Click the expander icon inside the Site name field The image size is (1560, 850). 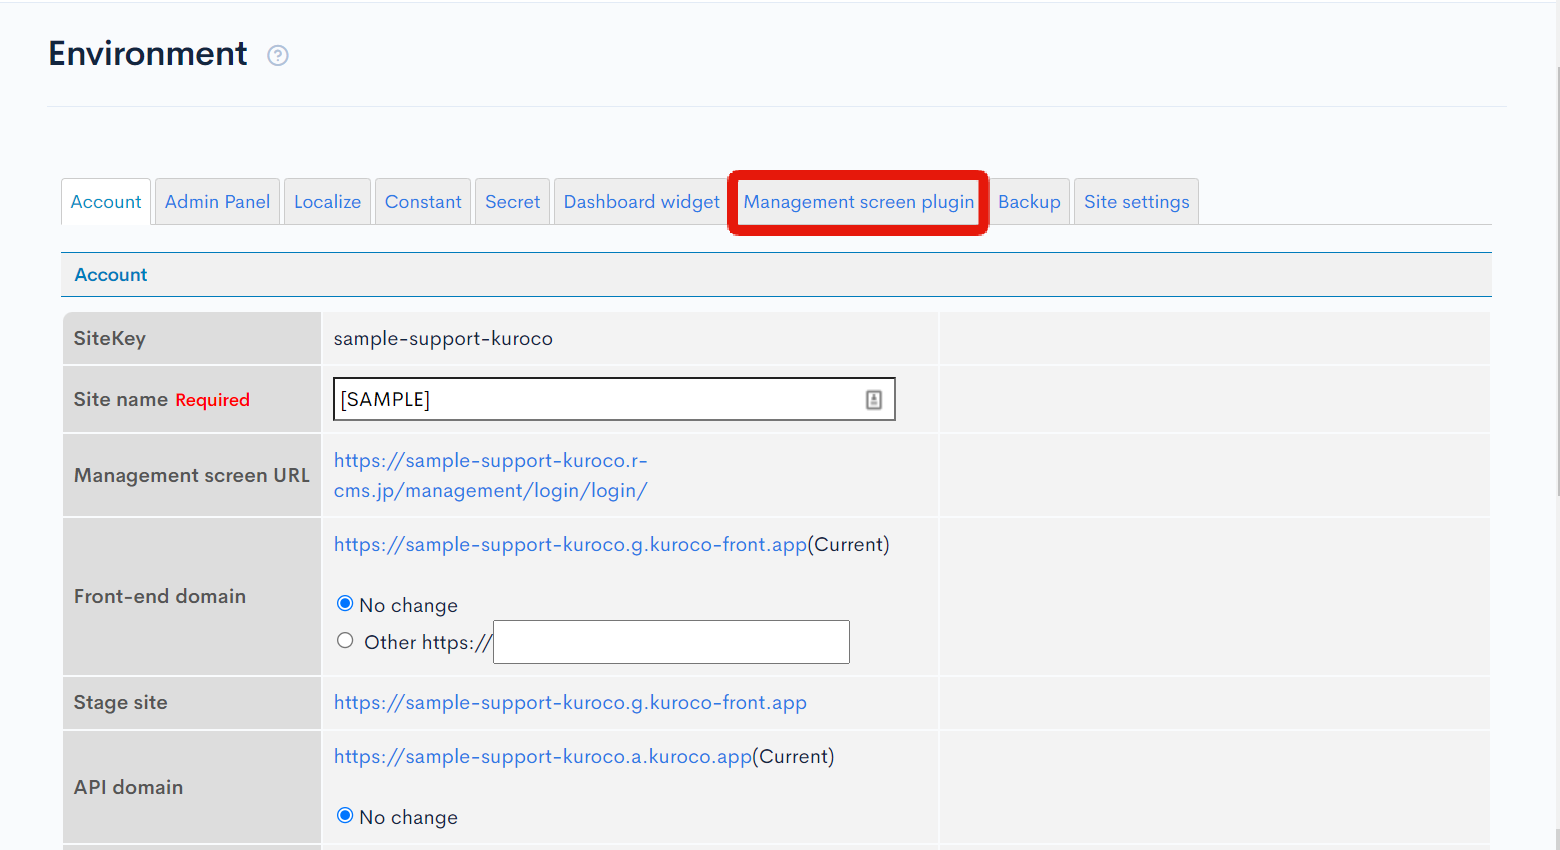874,398
